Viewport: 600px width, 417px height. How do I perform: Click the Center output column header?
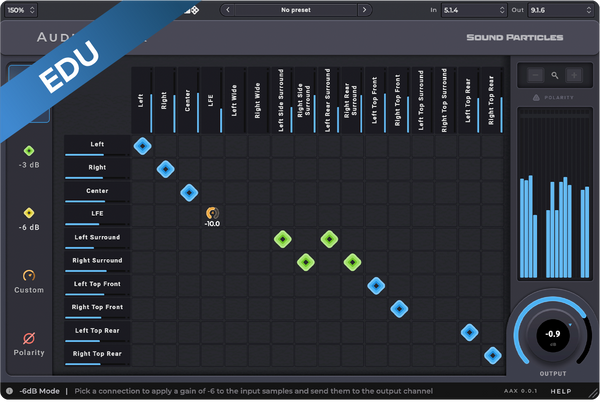[188, 100]
